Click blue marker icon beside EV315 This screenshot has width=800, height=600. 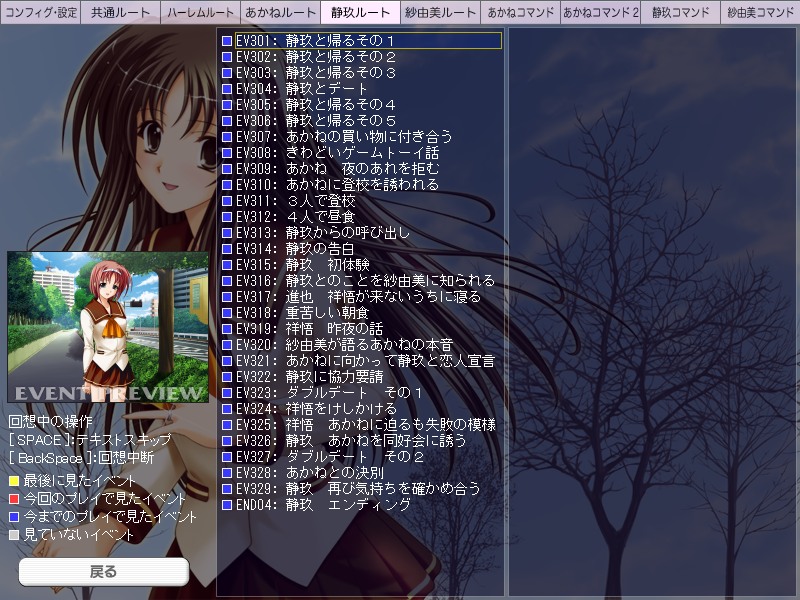pos(227,265)
